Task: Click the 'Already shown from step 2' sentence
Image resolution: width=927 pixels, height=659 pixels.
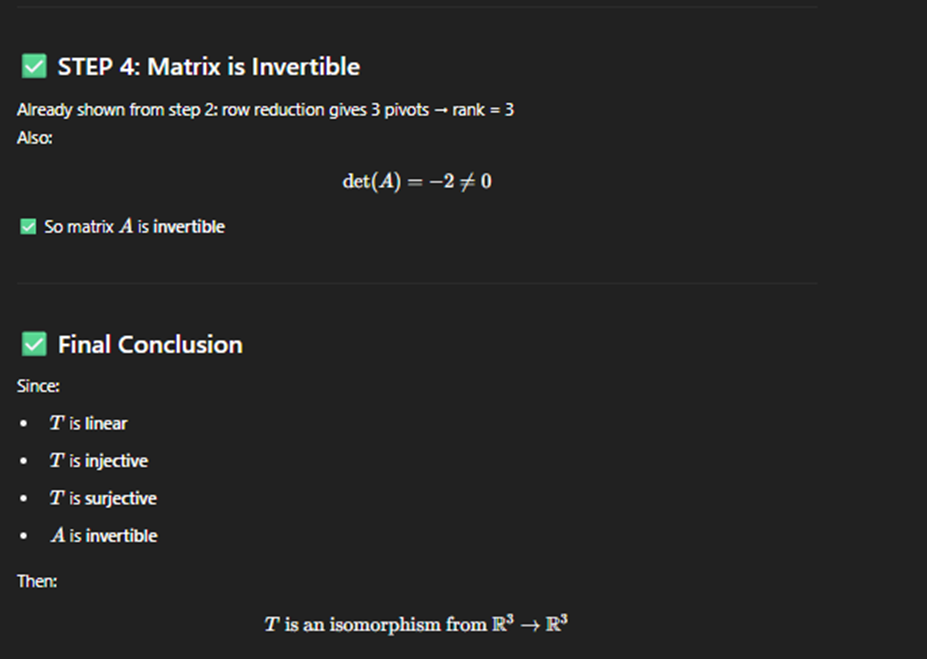Action: point(265,110)
